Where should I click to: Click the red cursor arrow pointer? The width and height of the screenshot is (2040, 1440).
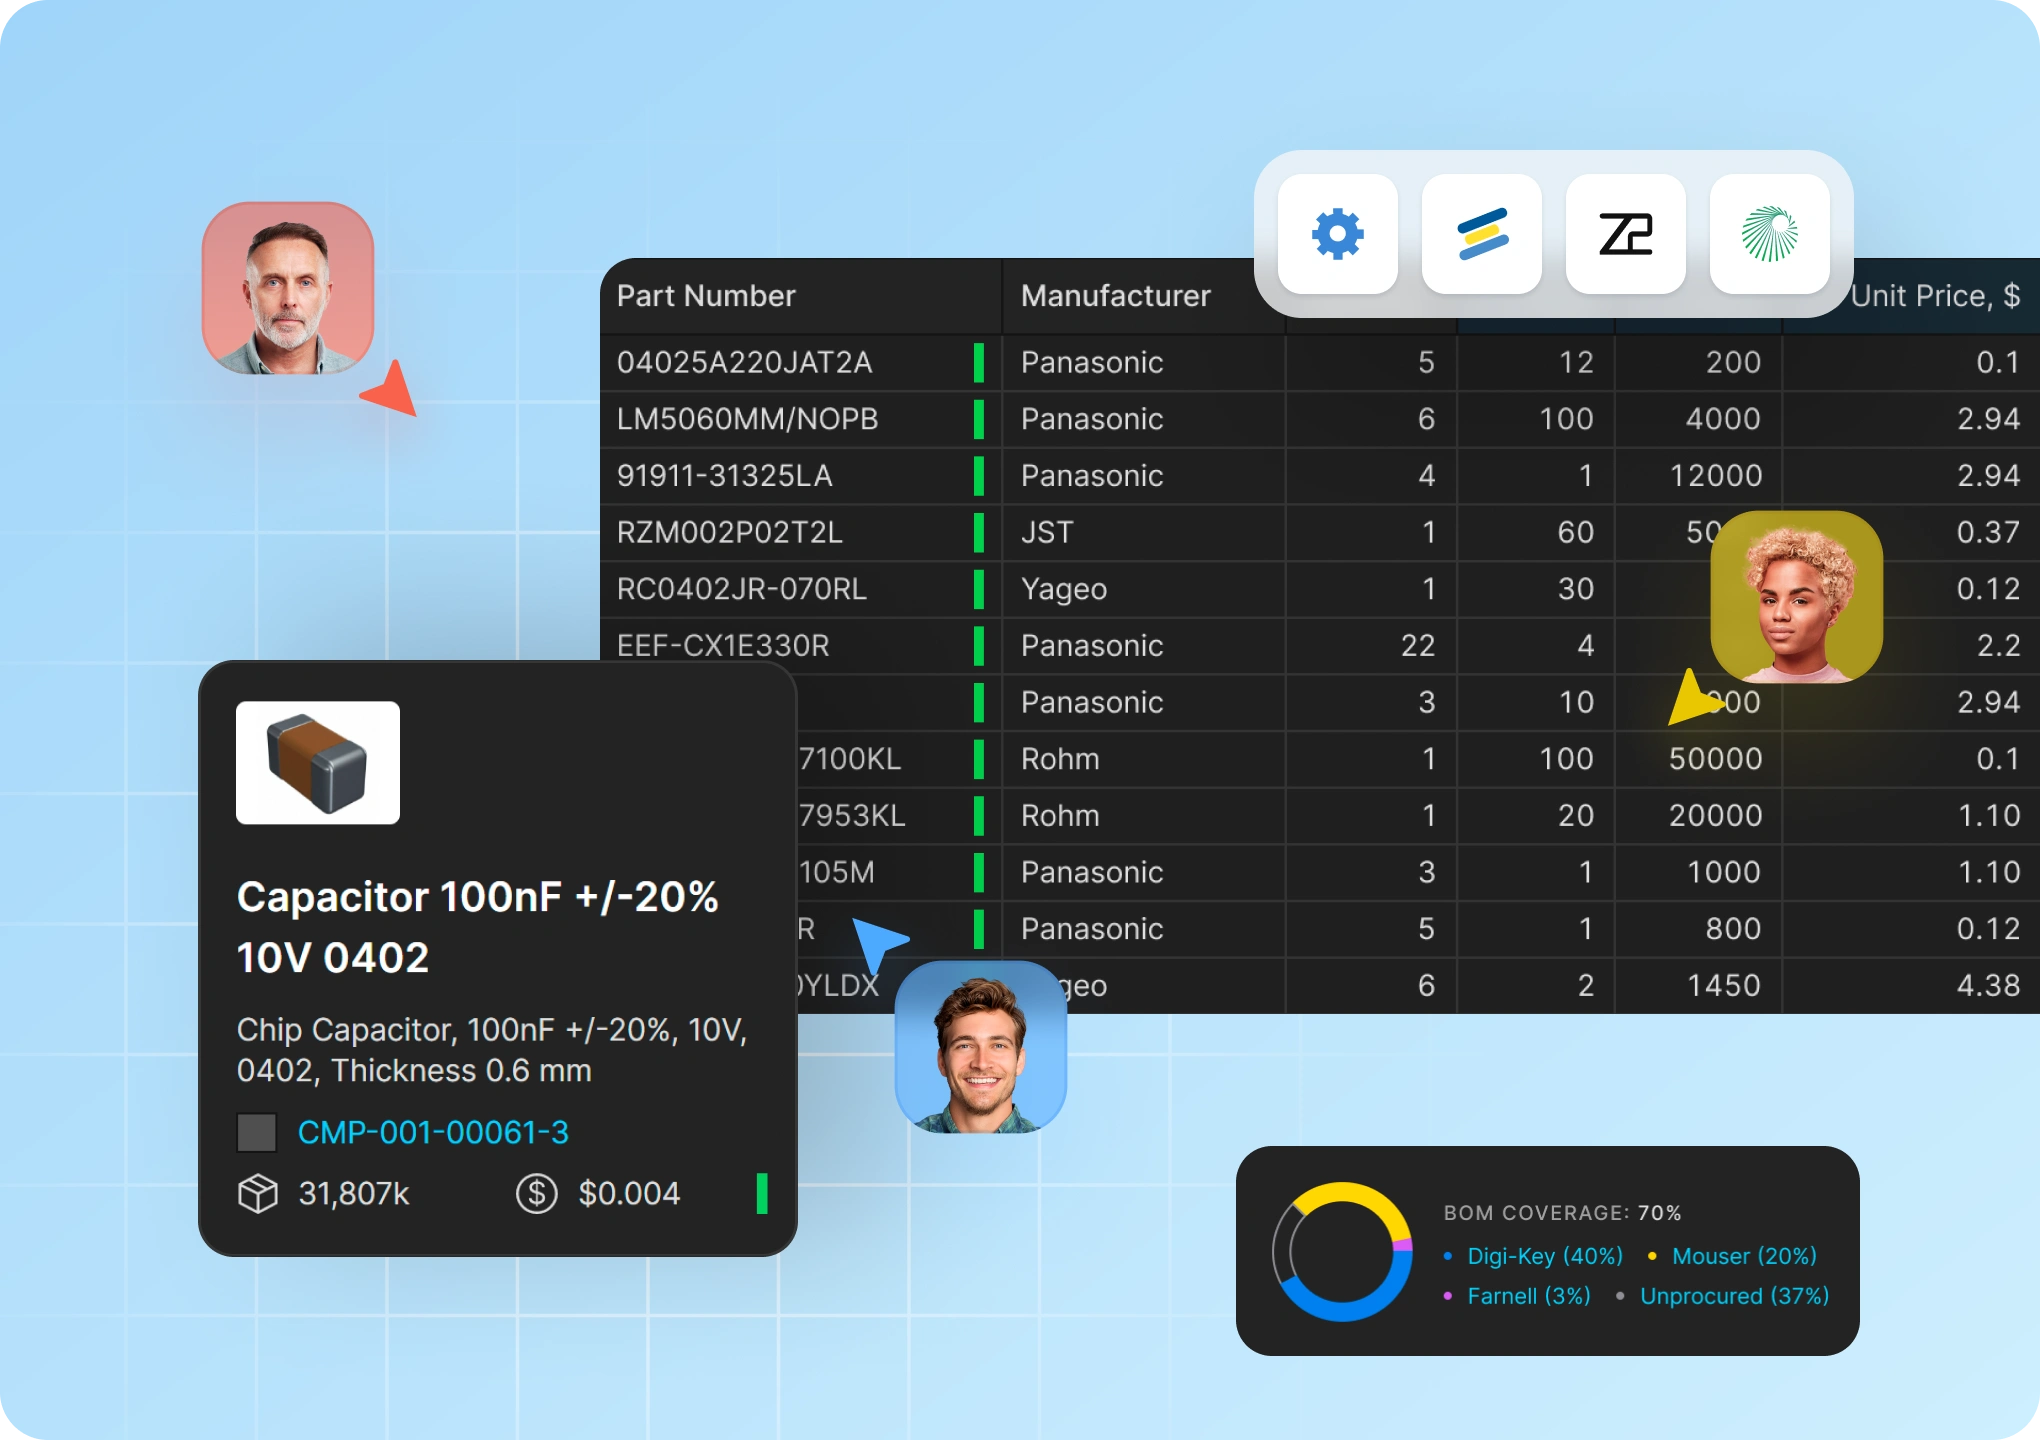tap(393, 392)
